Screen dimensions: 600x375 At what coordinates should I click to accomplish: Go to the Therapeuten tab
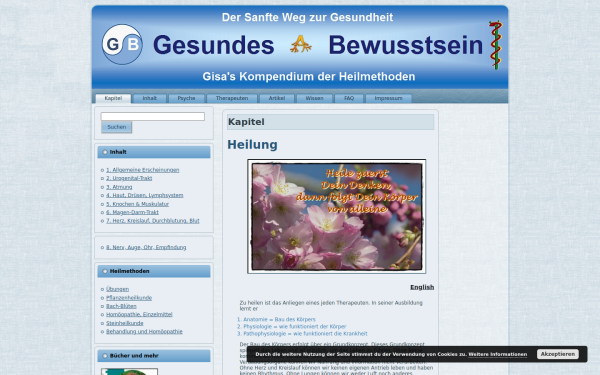point(232,98)
